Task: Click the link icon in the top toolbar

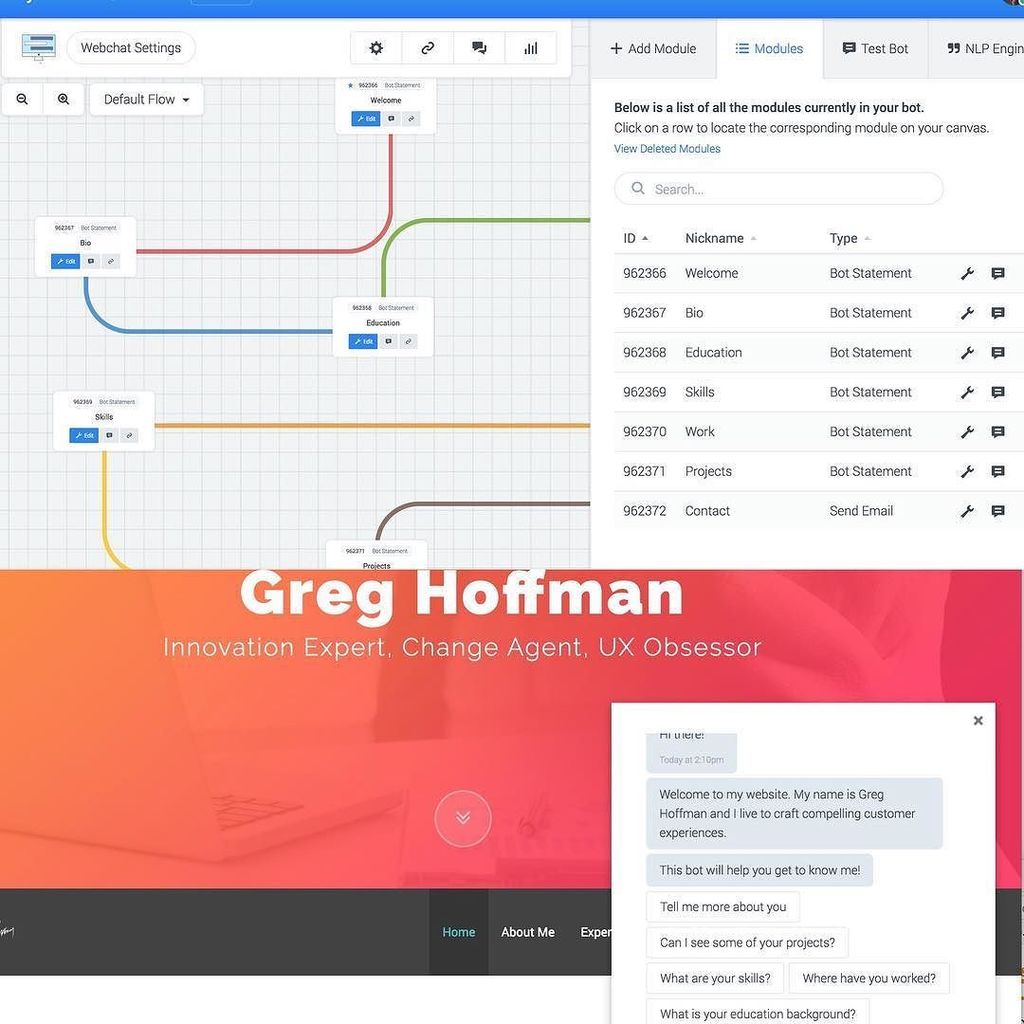Action: click(x=427, y=47)
